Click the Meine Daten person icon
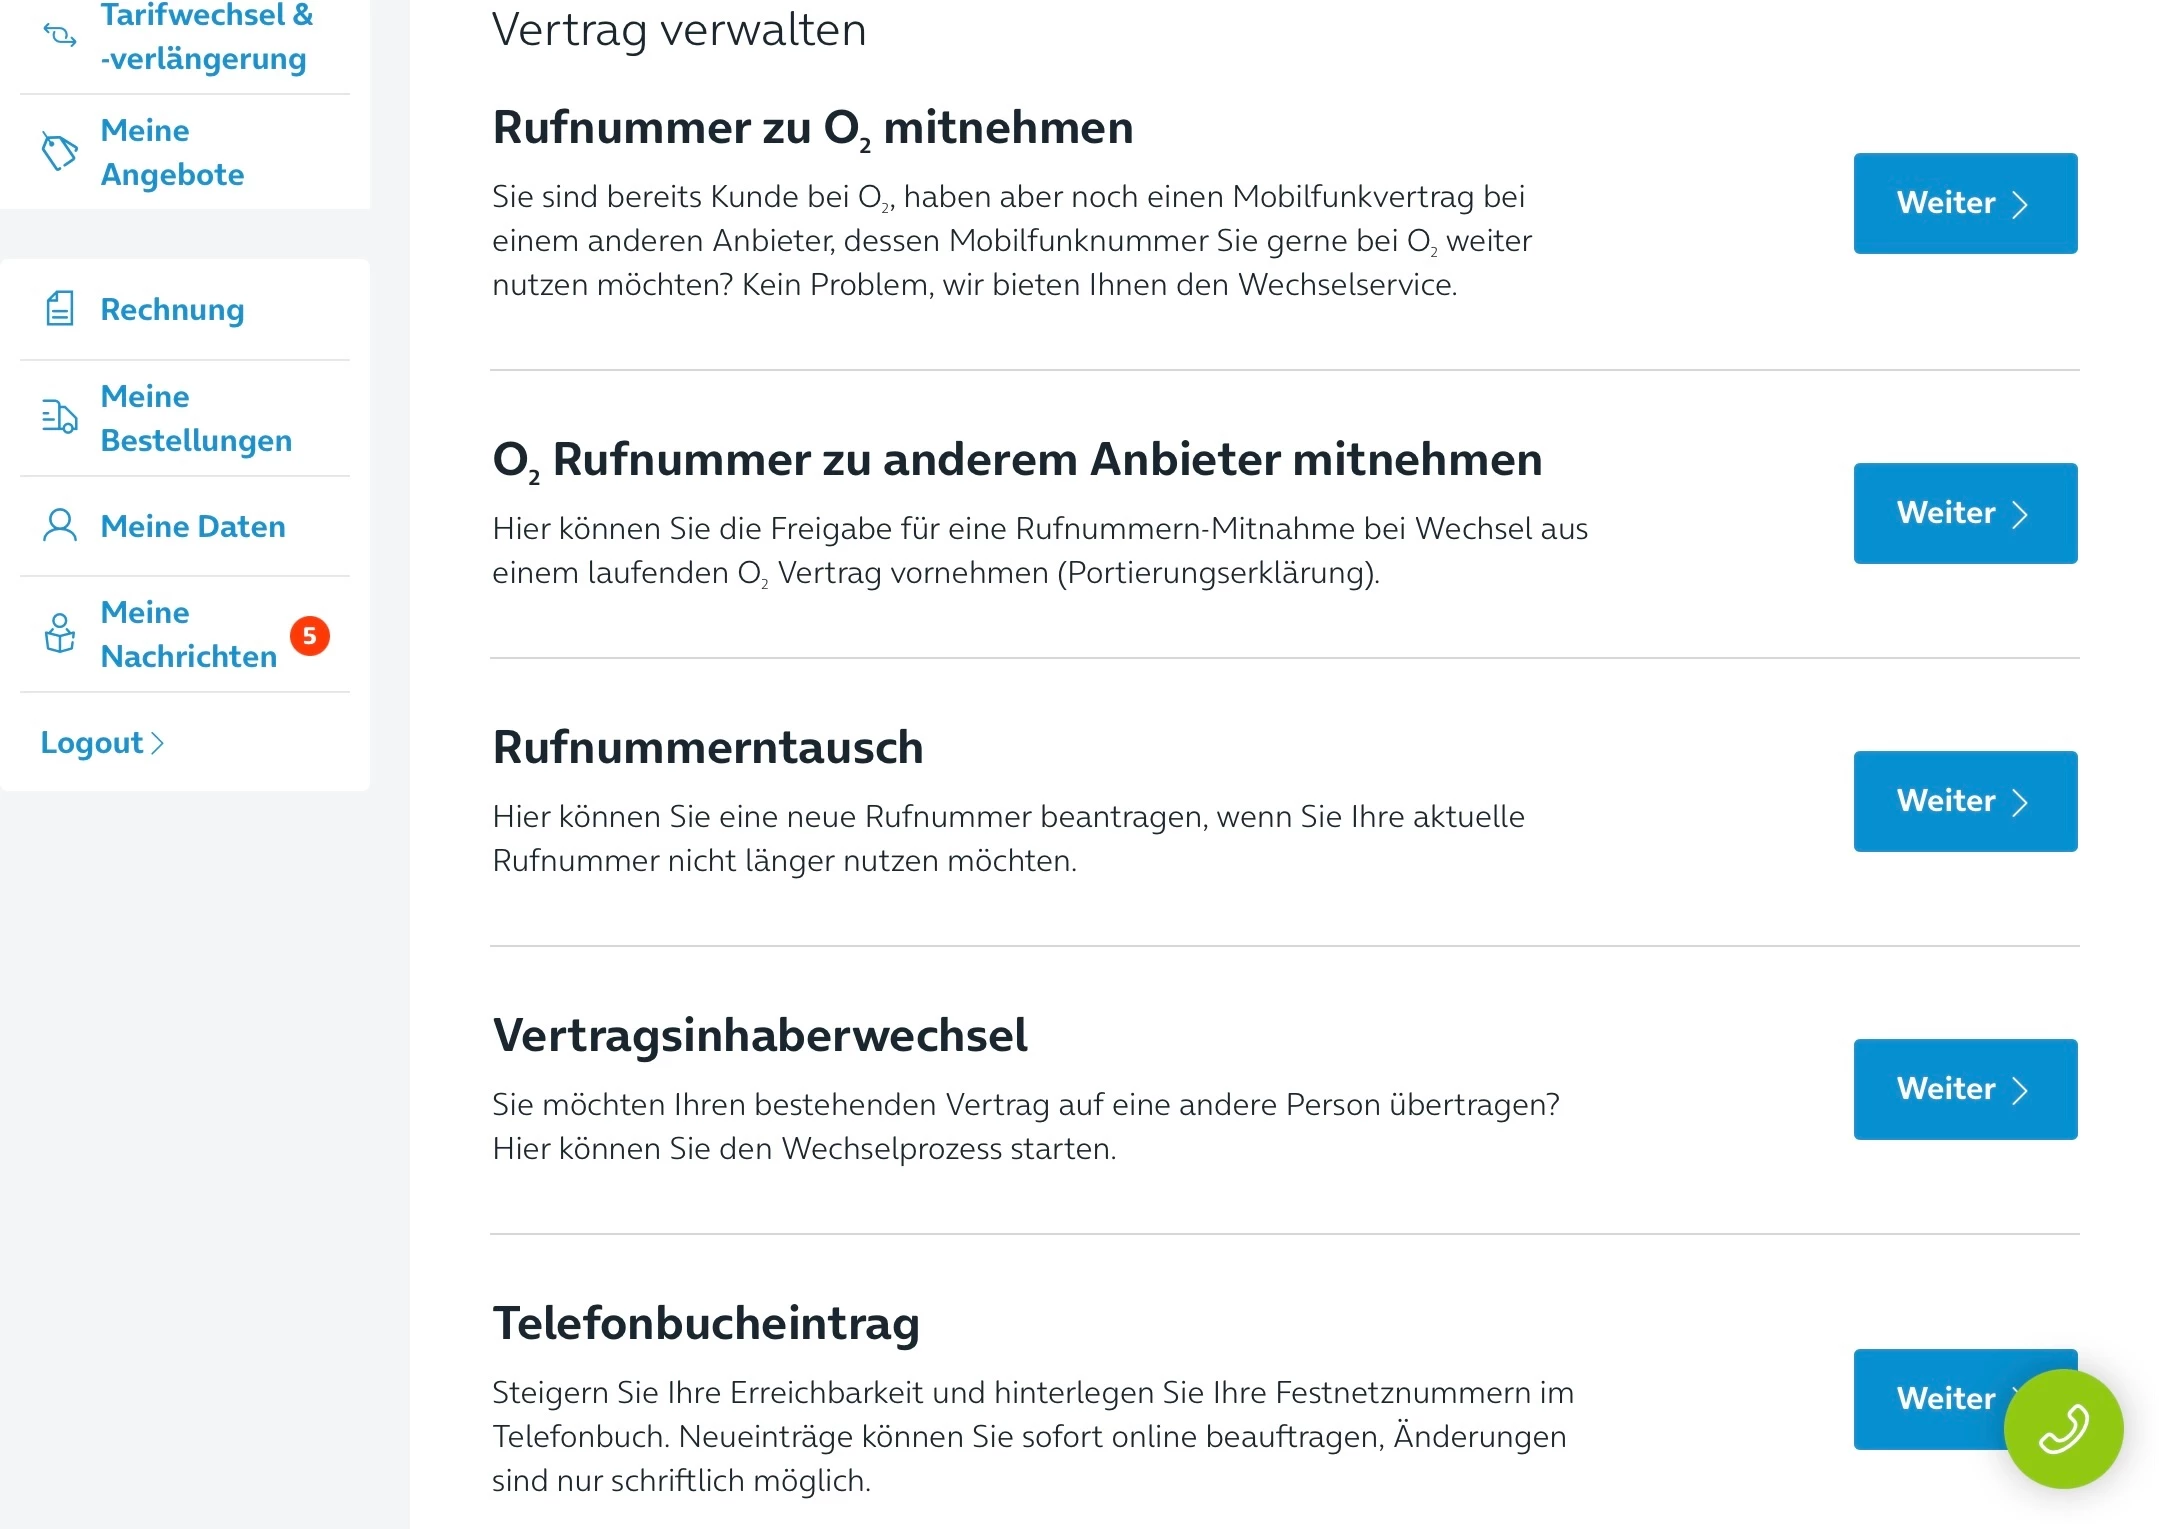 tap(60, 525)
